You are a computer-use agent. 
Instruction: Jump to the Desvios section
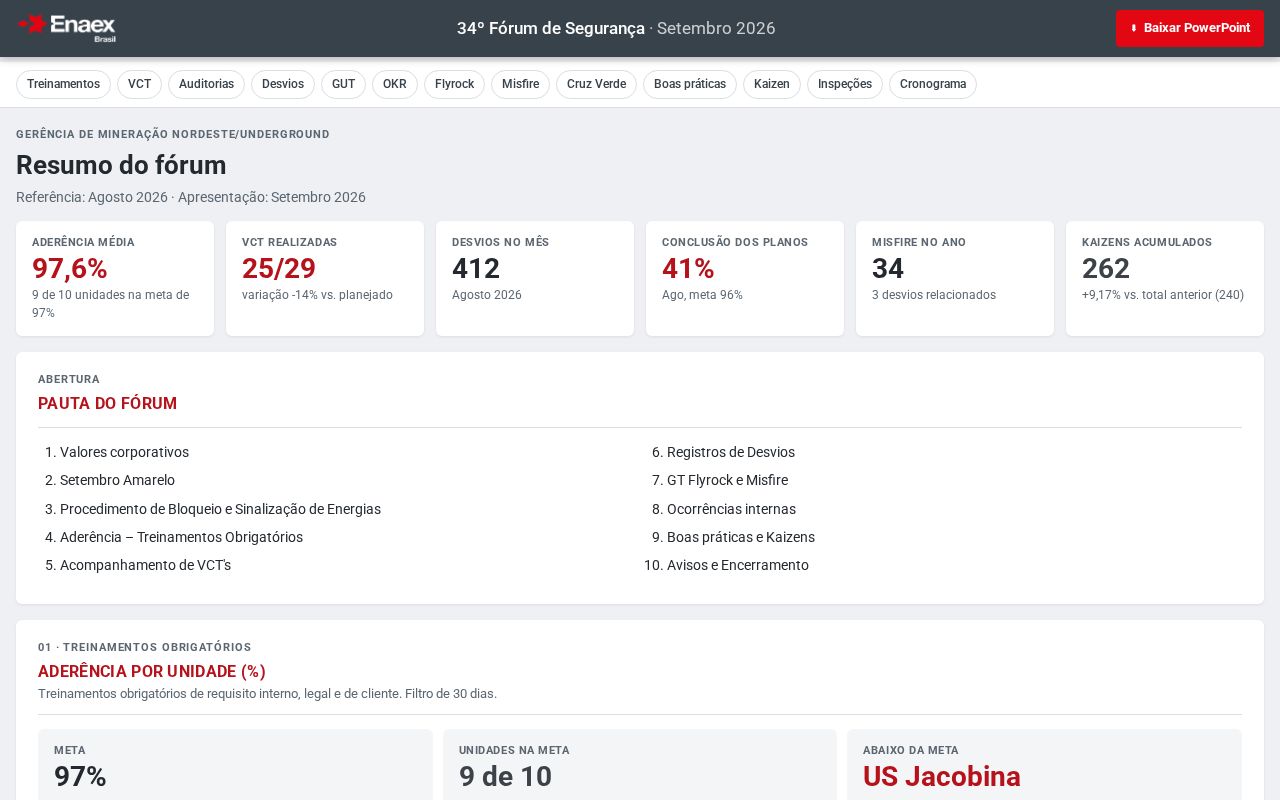(x=283, y=84)
